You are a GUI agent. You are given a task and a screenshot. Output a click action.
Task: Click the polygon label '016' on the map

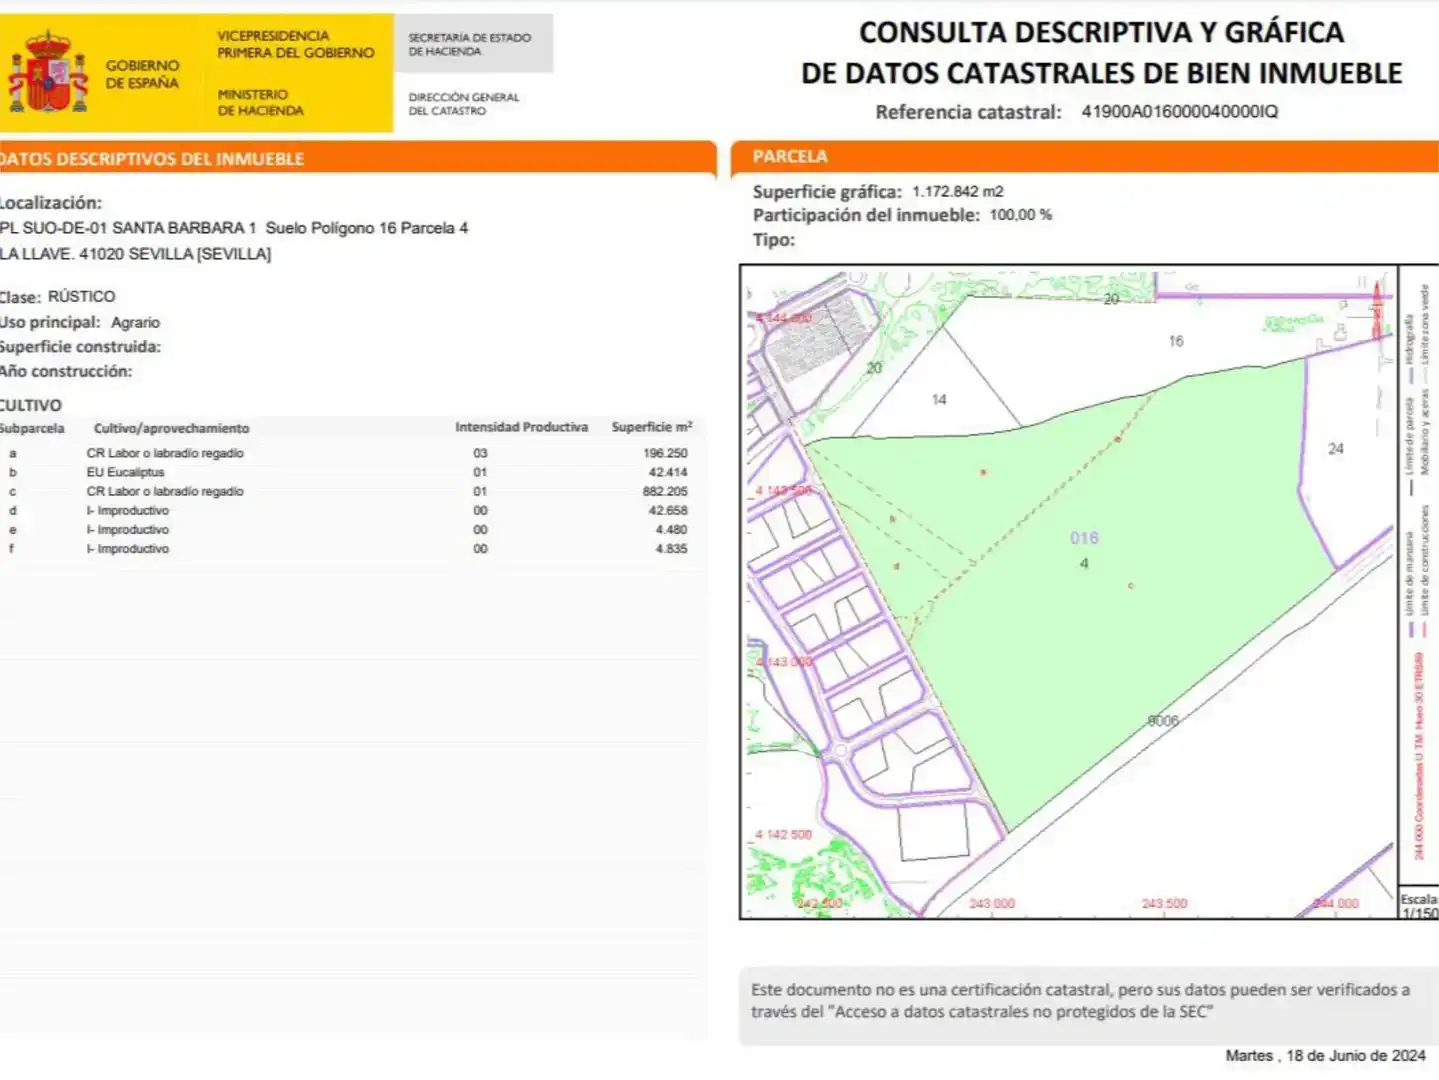(1084, 538)
